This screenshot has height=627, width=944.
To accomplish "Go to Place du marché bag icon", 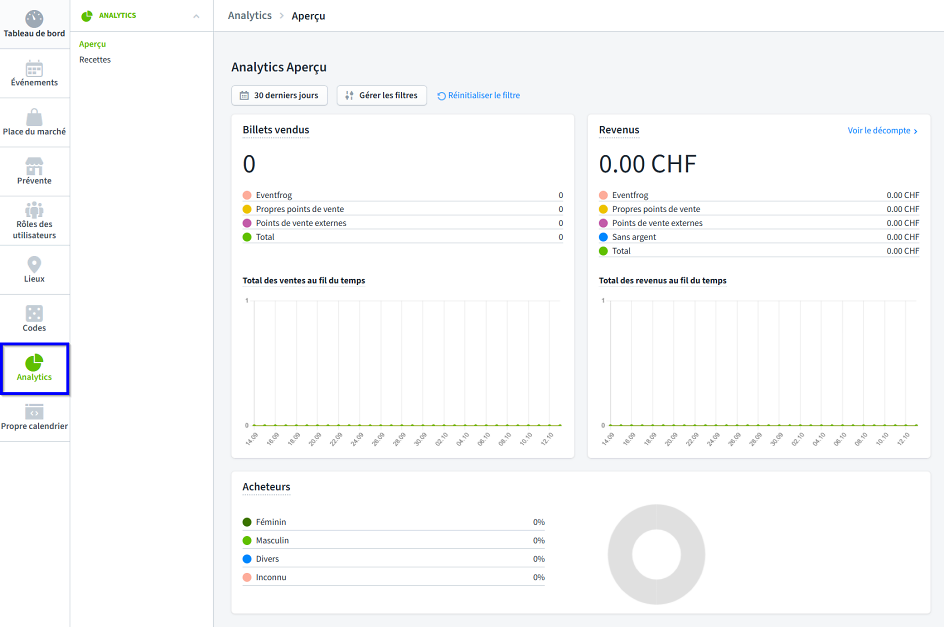I will [x=34, y=117].
